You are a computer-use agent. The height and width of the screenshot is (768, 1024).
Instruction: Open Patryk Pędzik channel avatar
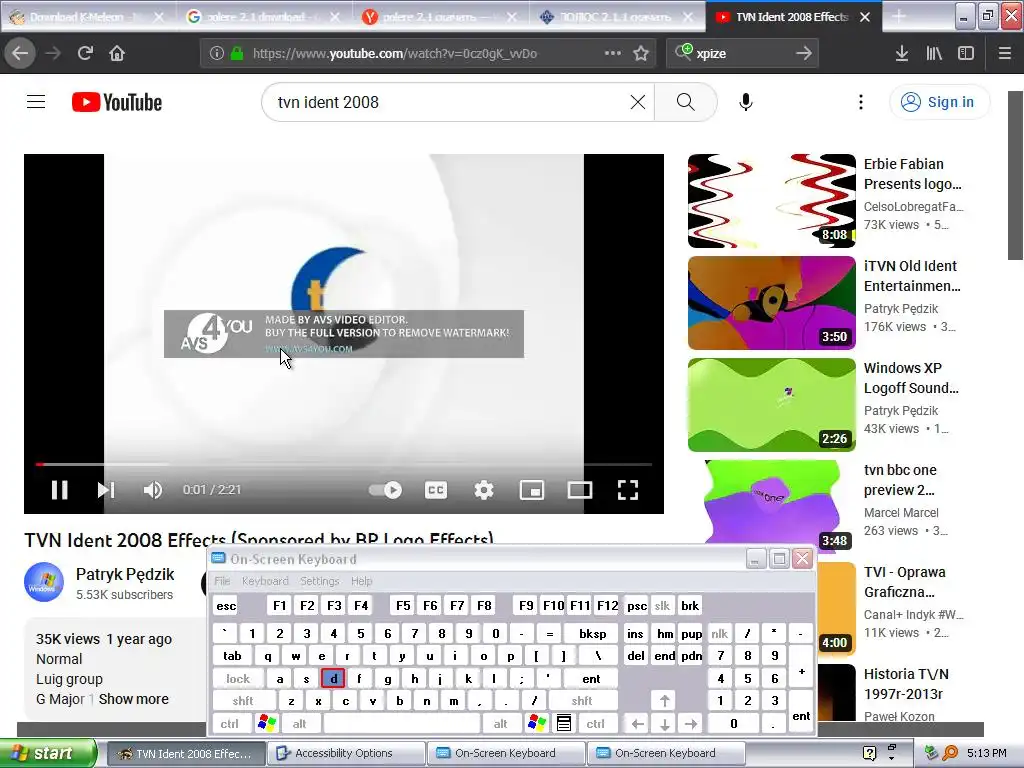pos(44,582)
